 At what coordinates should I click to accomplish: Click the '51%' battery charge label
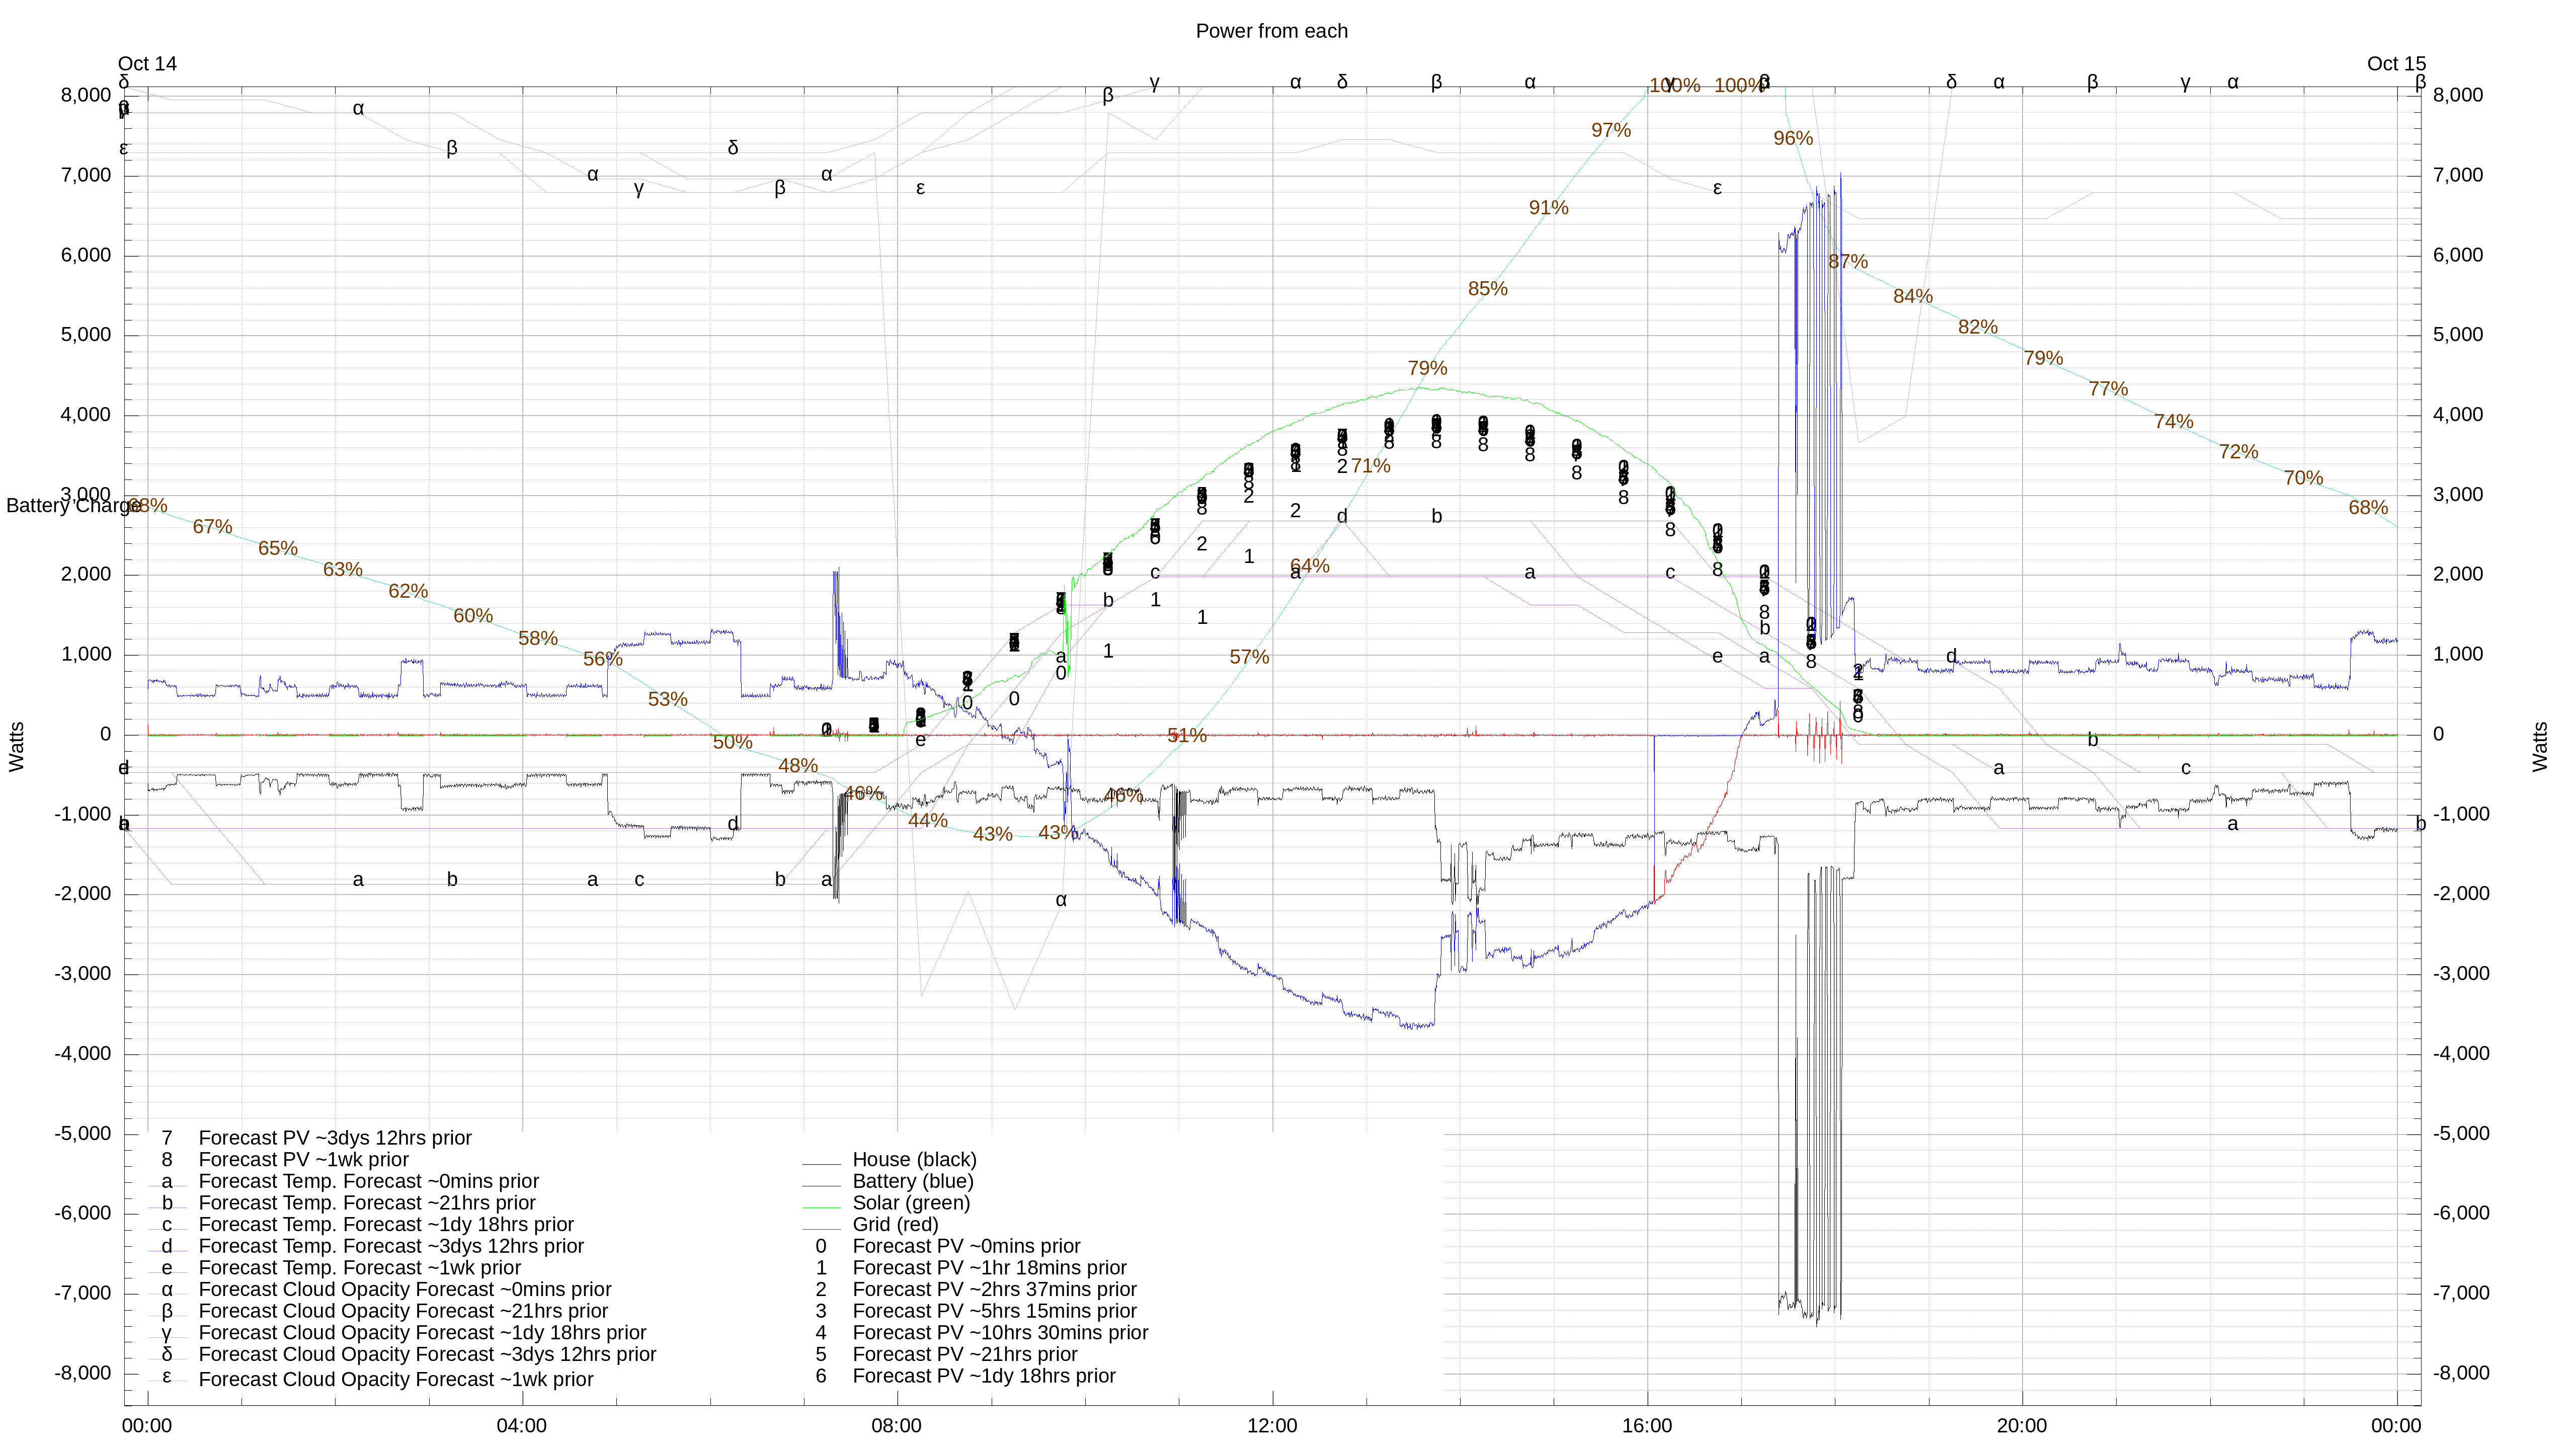(x=1187, y=736)
